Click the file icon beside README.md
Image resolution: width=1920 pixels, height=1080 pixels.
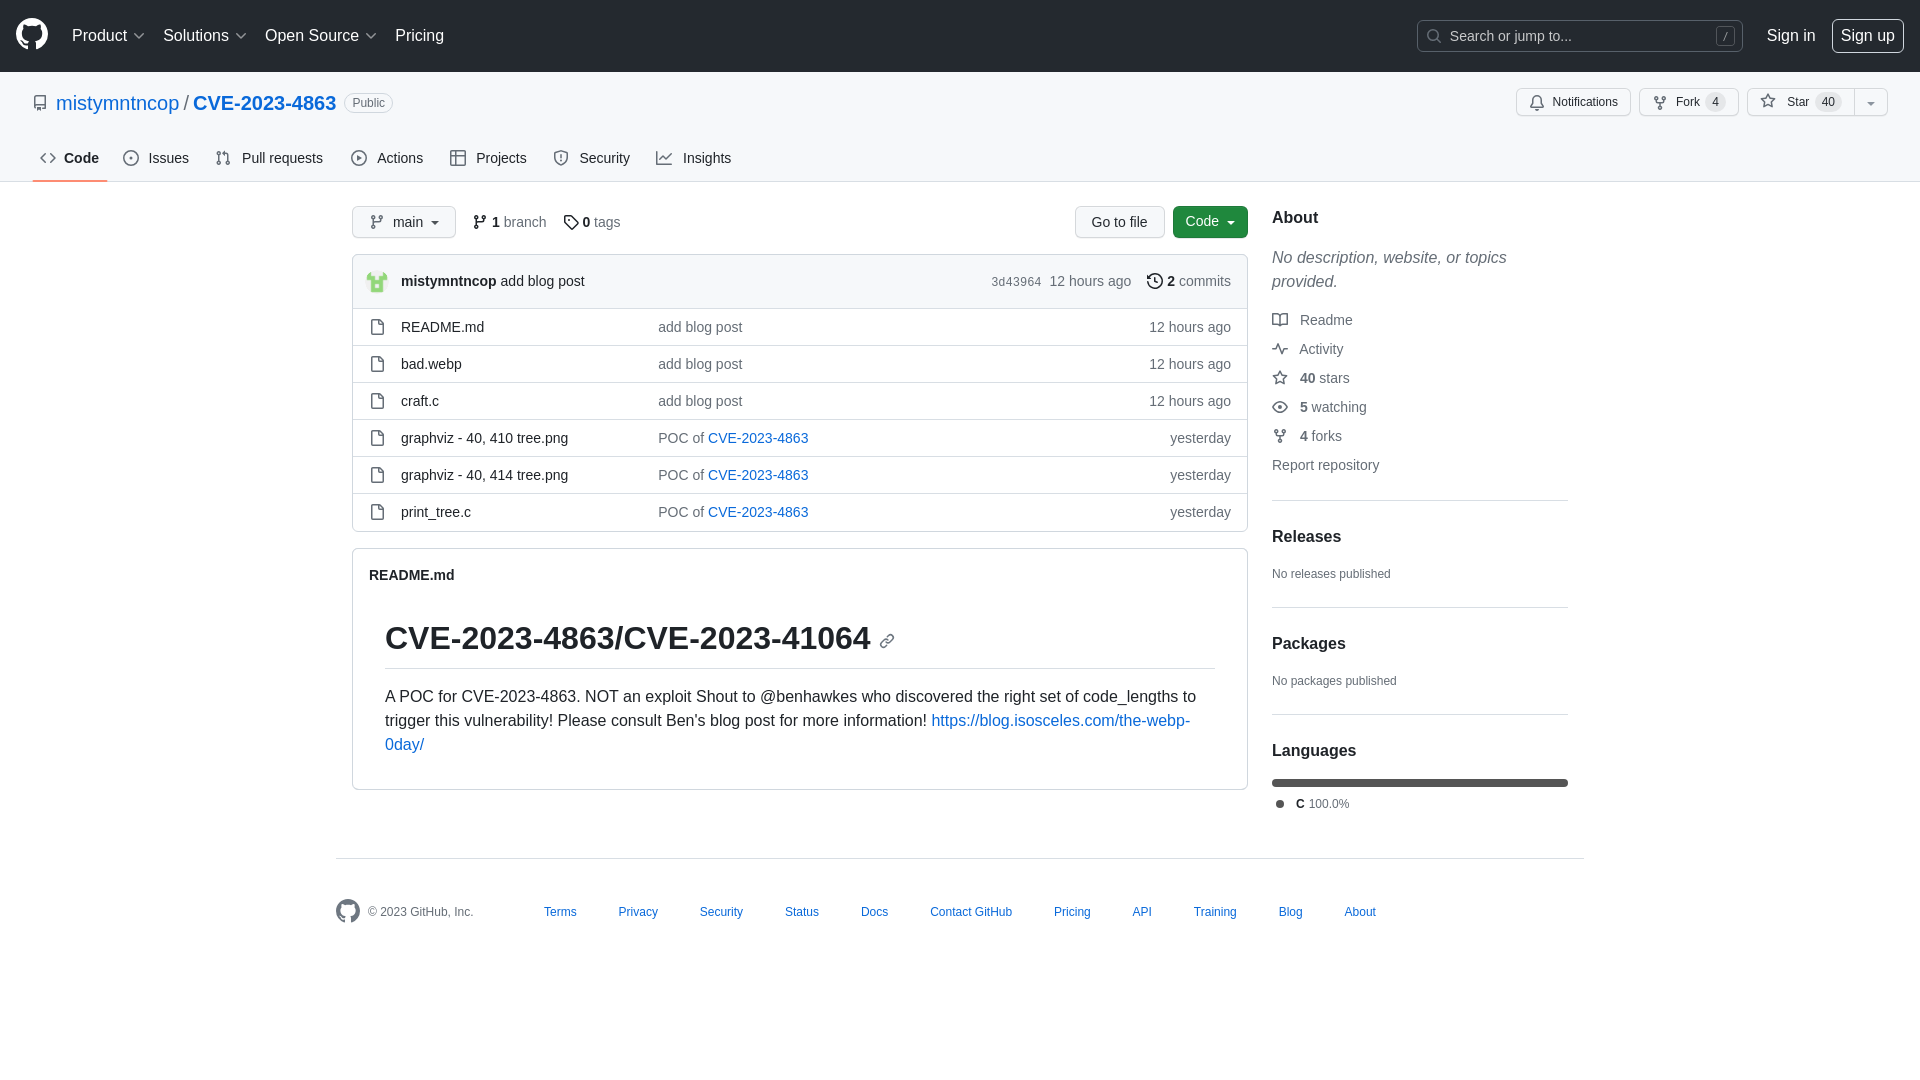[377, 327]
